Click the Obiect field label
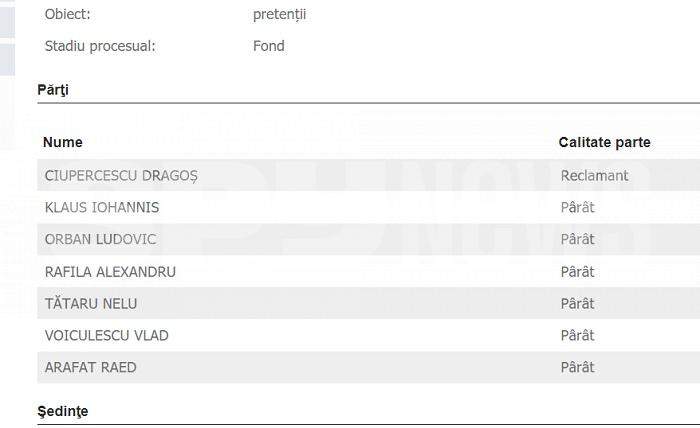 pos(67,14)
